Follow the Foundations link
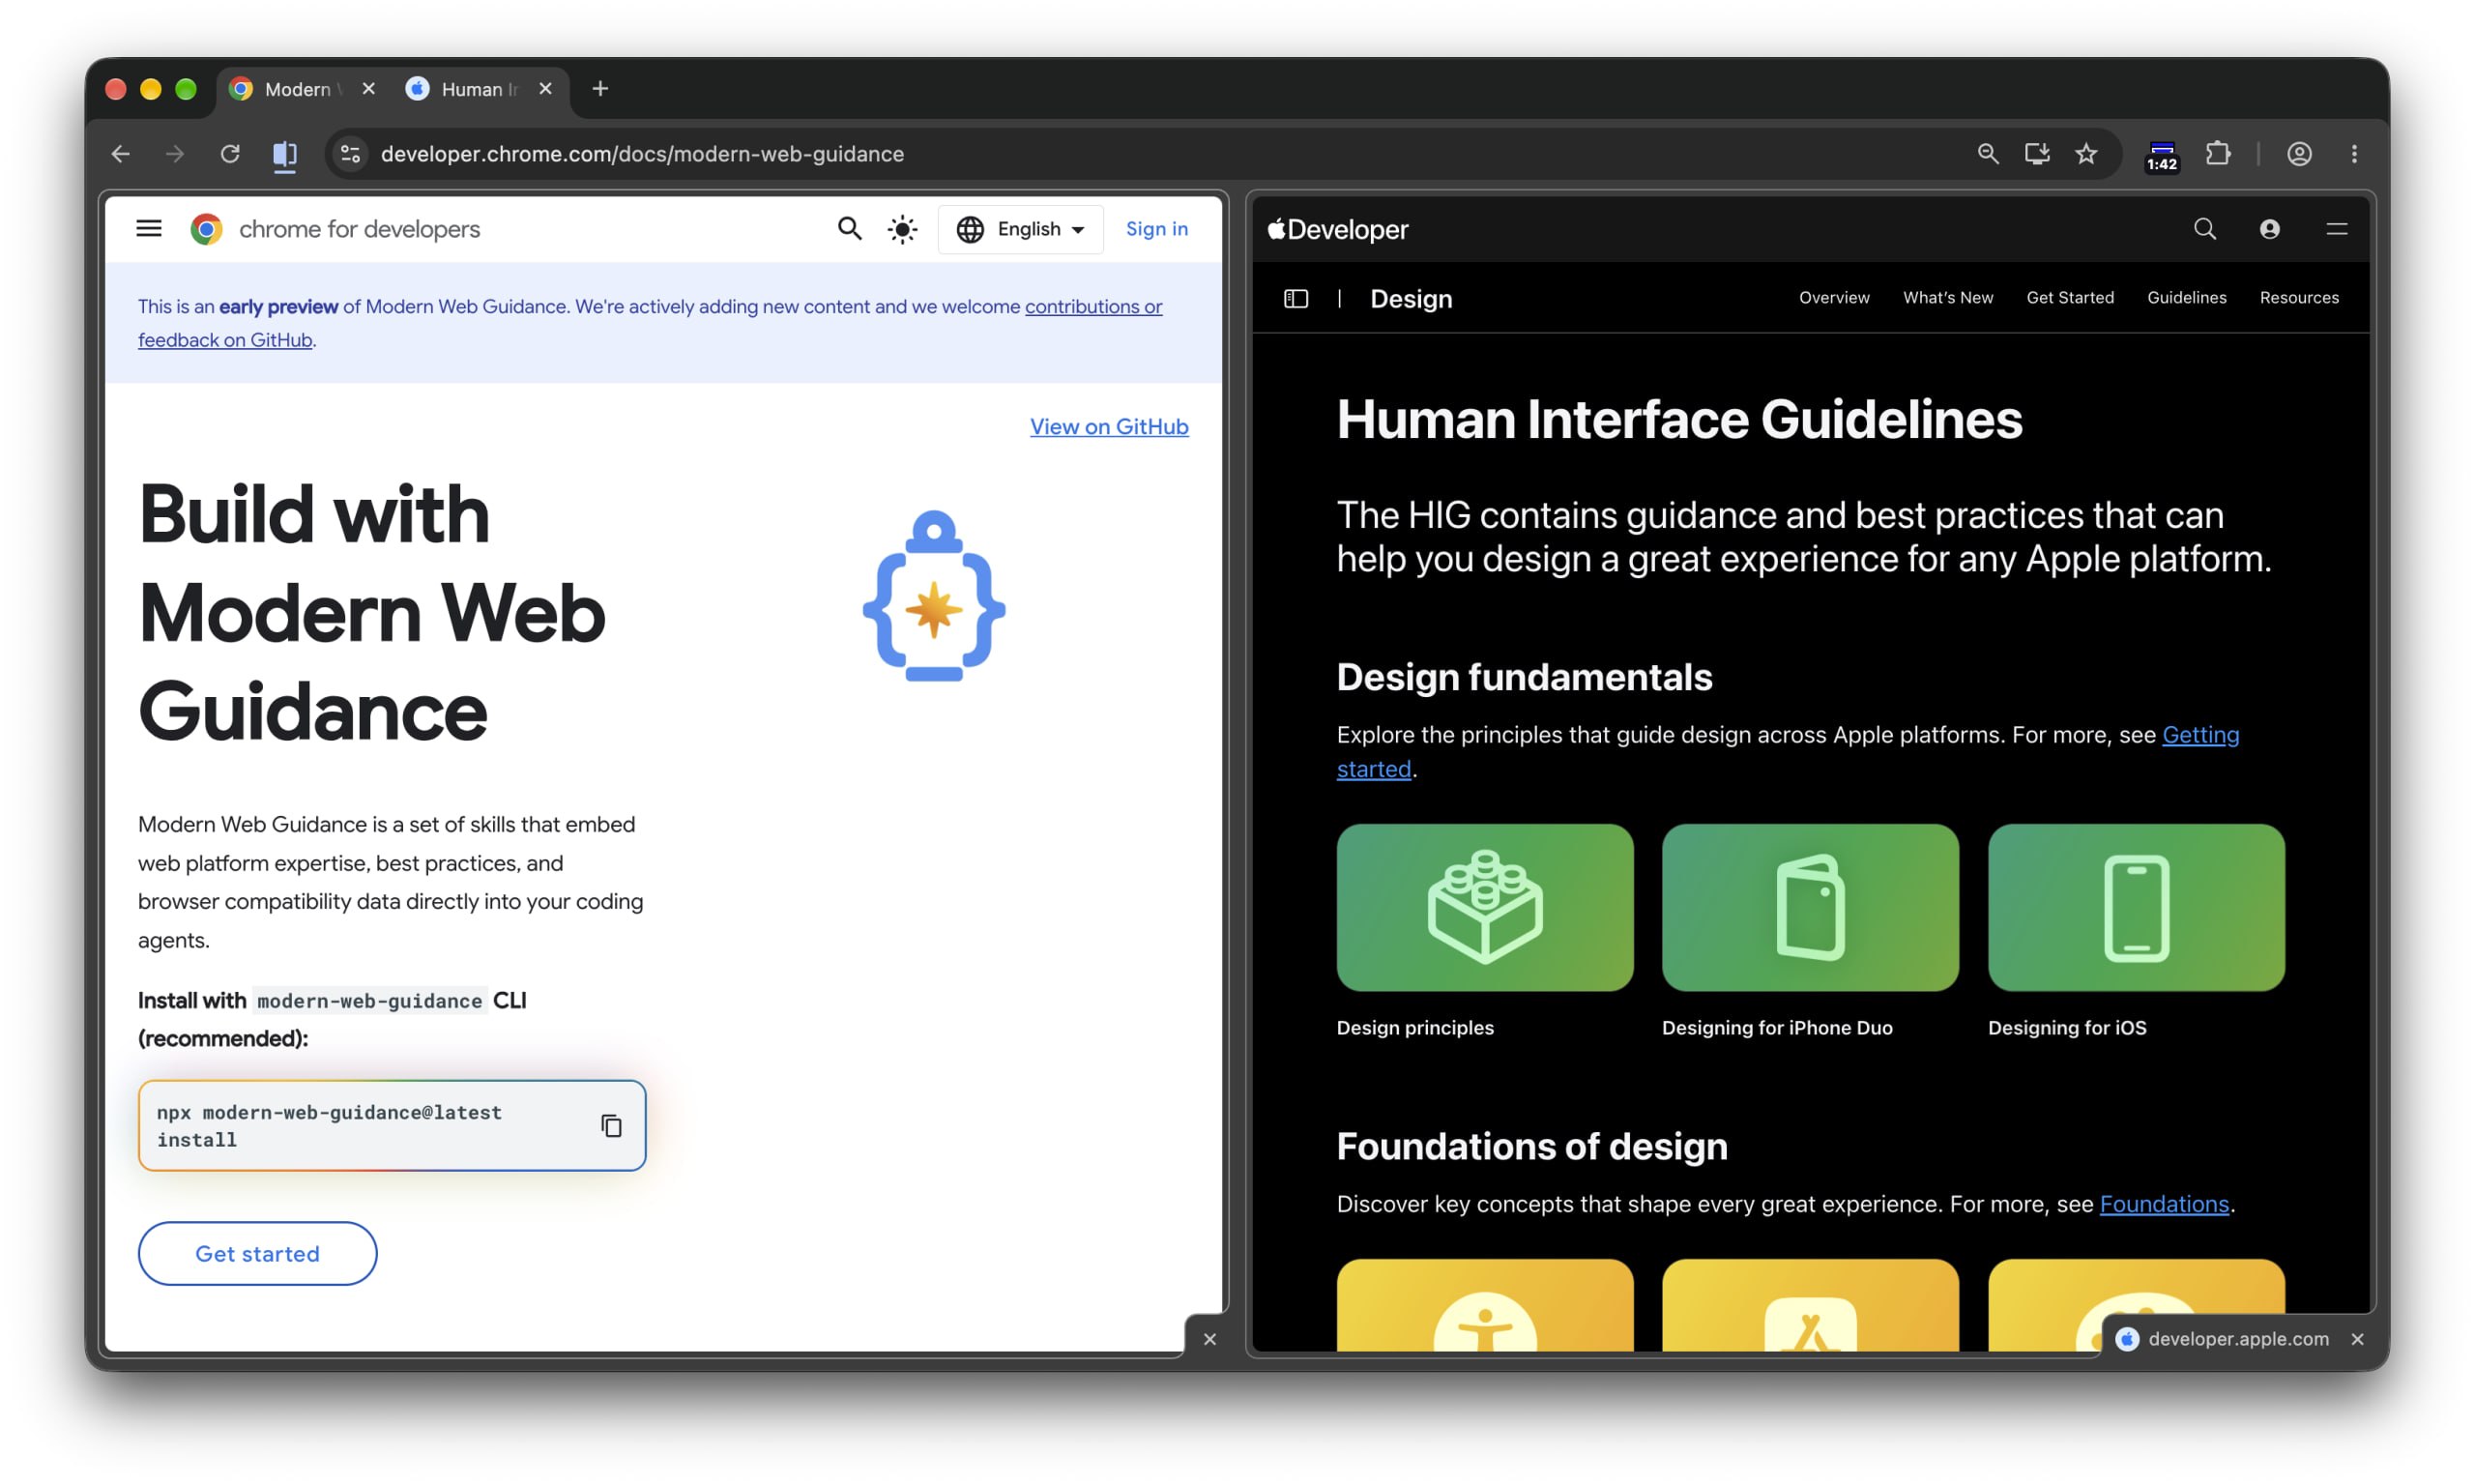Screen dimensions: 2475x1484 pyautogui.click(x=2164, y=1204)
